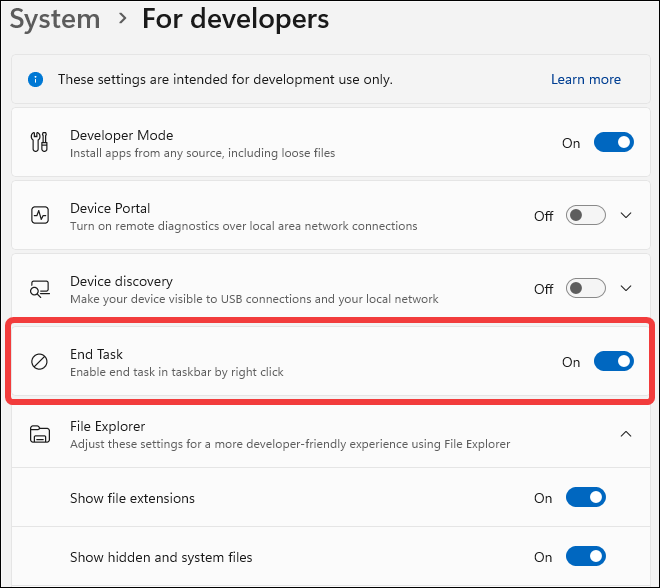Expand the Device discovery chevron
Image resolution: width=660 pixels, height=588 pixels.
pos(626,288)
